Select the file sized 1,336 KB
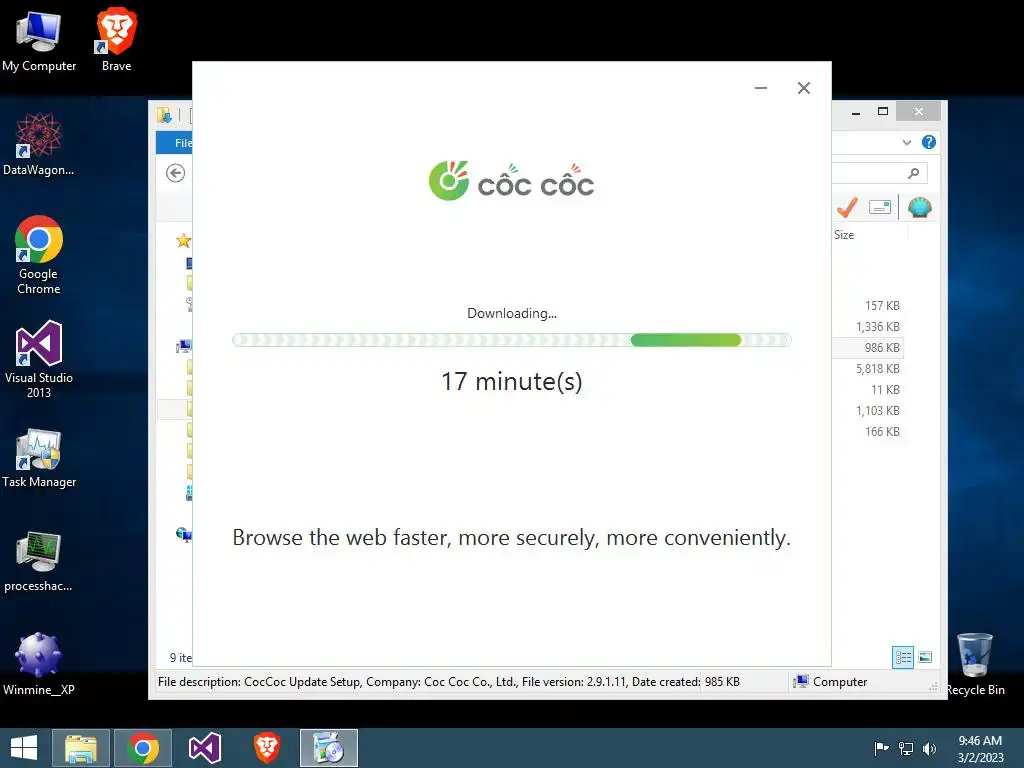 (x=878, y=327)
